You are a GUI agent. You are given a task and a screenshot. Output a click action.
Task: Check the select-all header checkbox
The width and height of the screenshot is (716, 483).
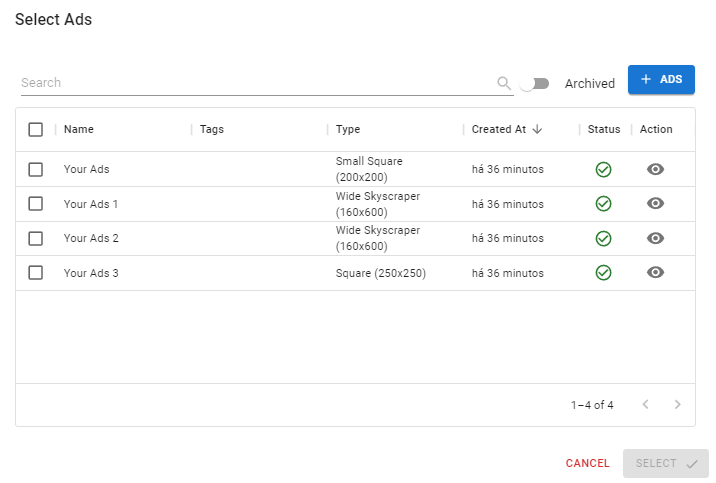tap(36, 129)
